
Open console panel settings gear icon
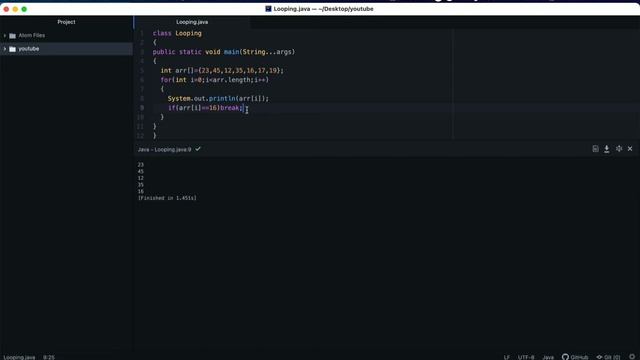click(x=619, y=149)
